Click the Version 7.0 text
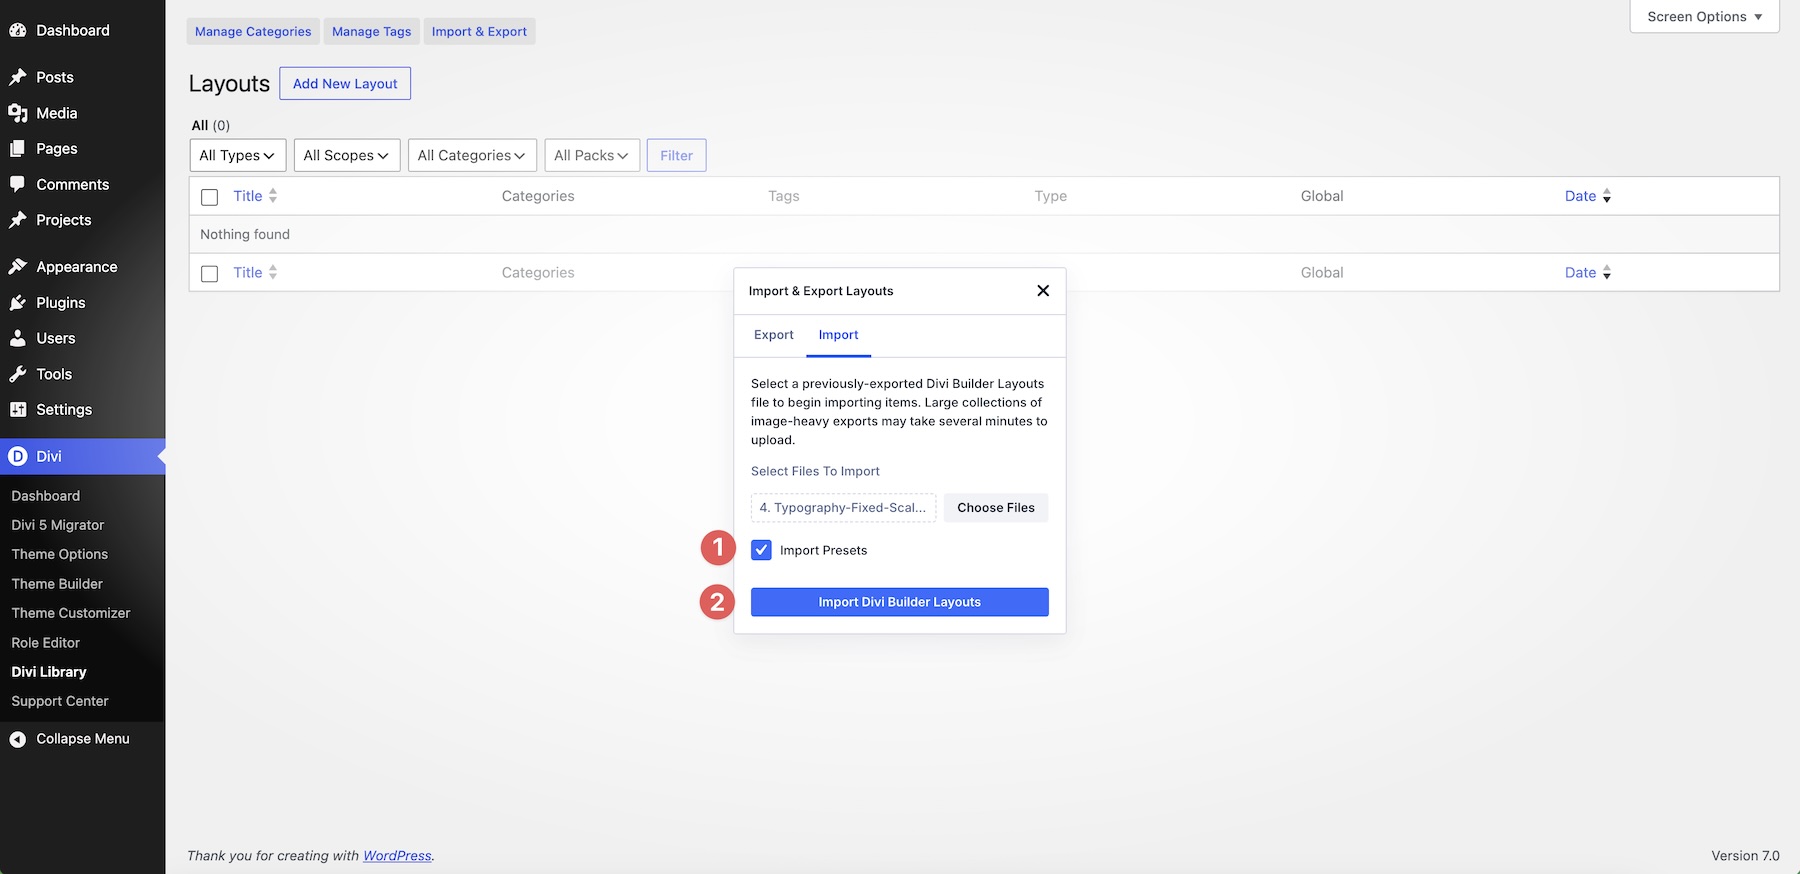This screenshot has height=874, width=1800. tap(1745, 856)
